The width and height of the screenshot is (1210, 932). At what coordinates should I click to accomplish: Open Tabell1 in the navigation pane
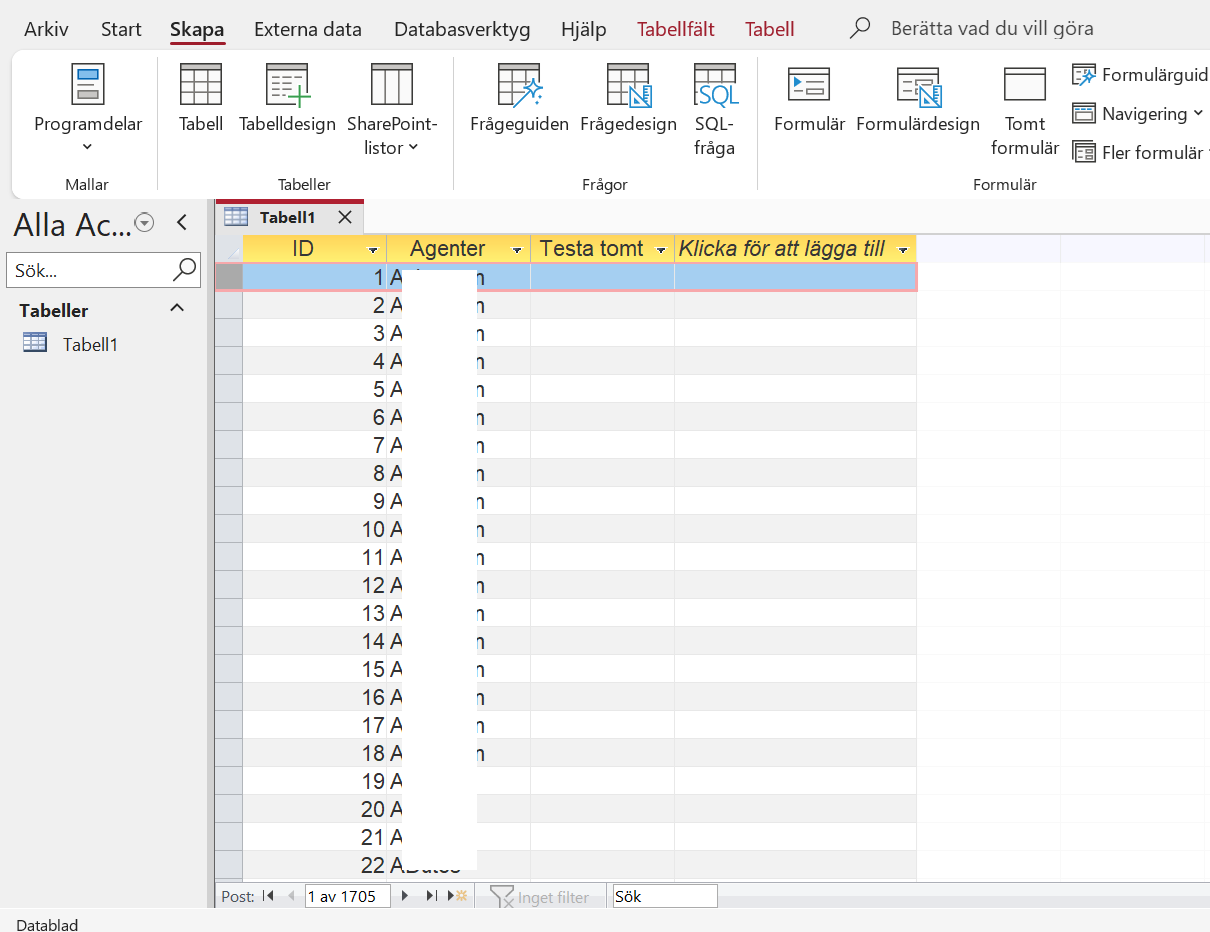(x=90, y=344)
